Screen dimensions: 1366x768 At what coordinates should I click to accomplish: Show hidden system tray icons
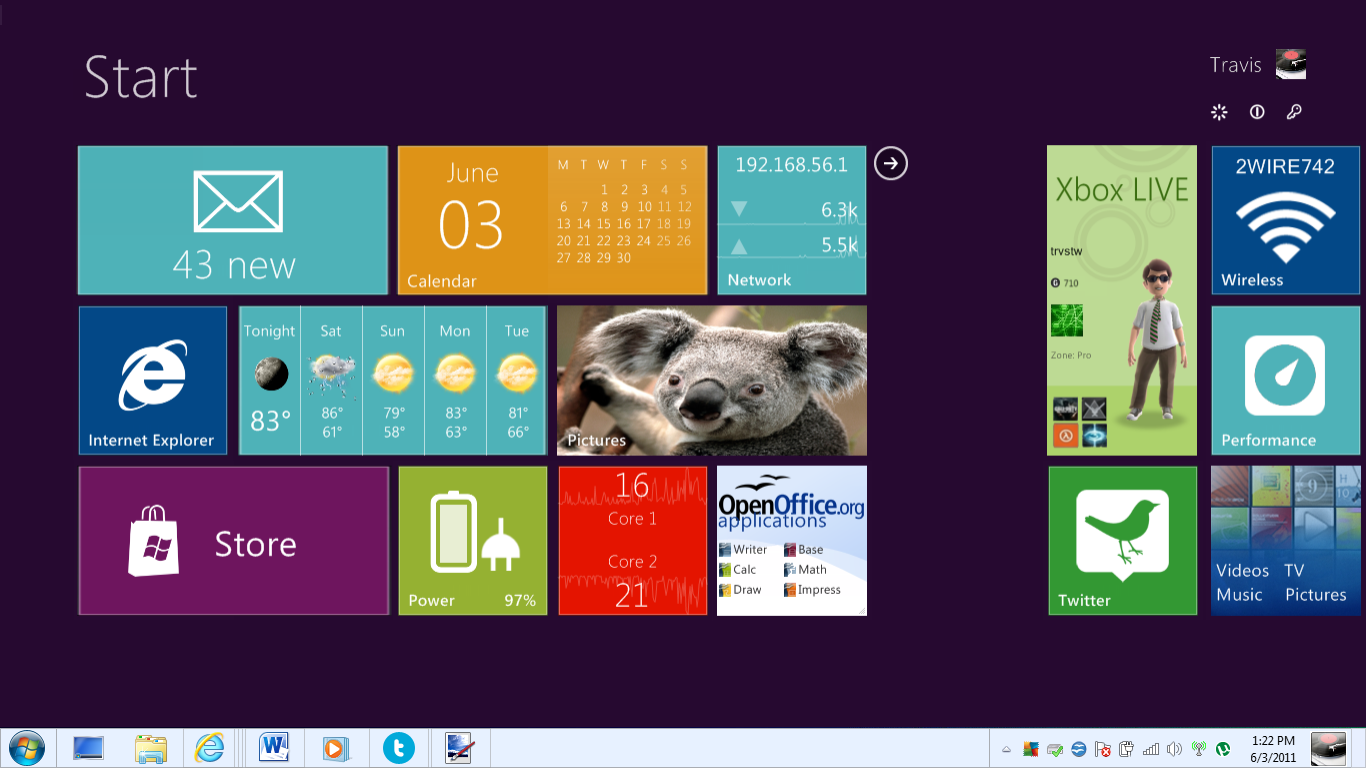point(1006,749)
